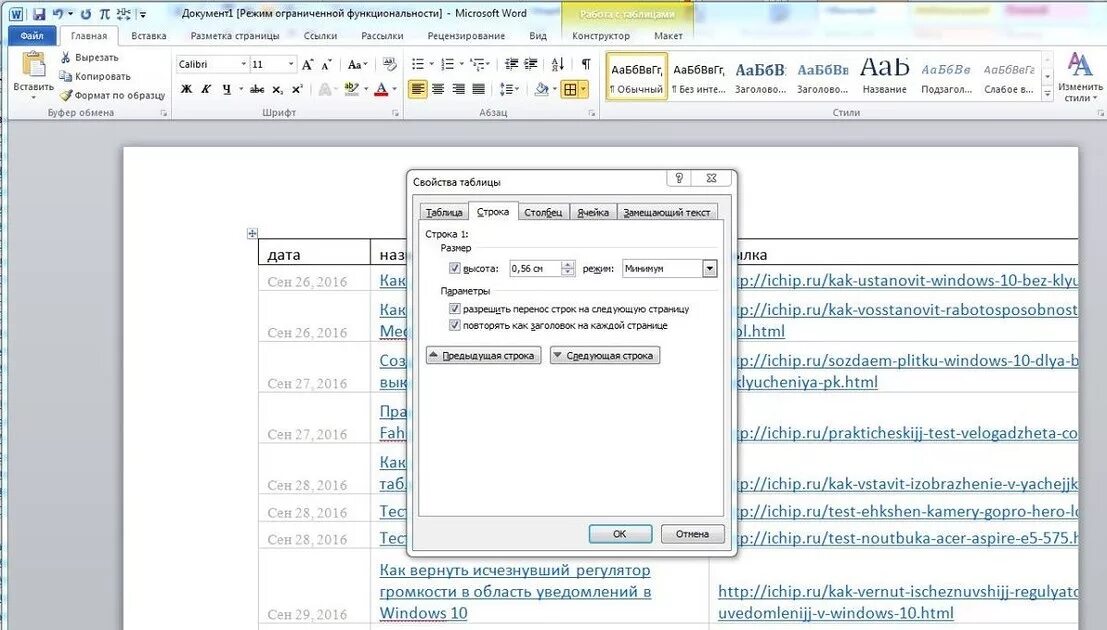Increase paragraph indent
Screen dimensions: 1107x630
[531, 64]
